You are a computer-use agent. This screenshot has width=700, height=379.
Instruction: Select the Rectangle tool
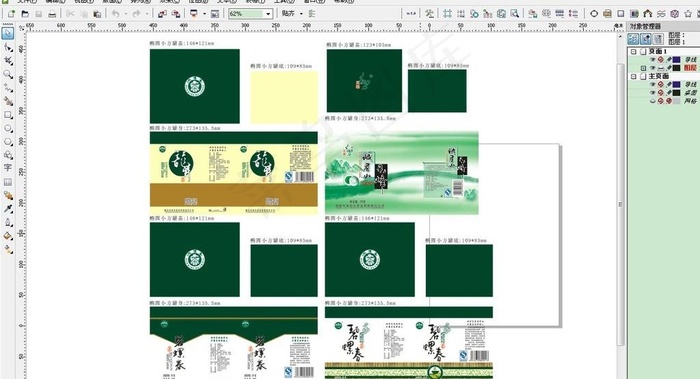coord(8,115)
